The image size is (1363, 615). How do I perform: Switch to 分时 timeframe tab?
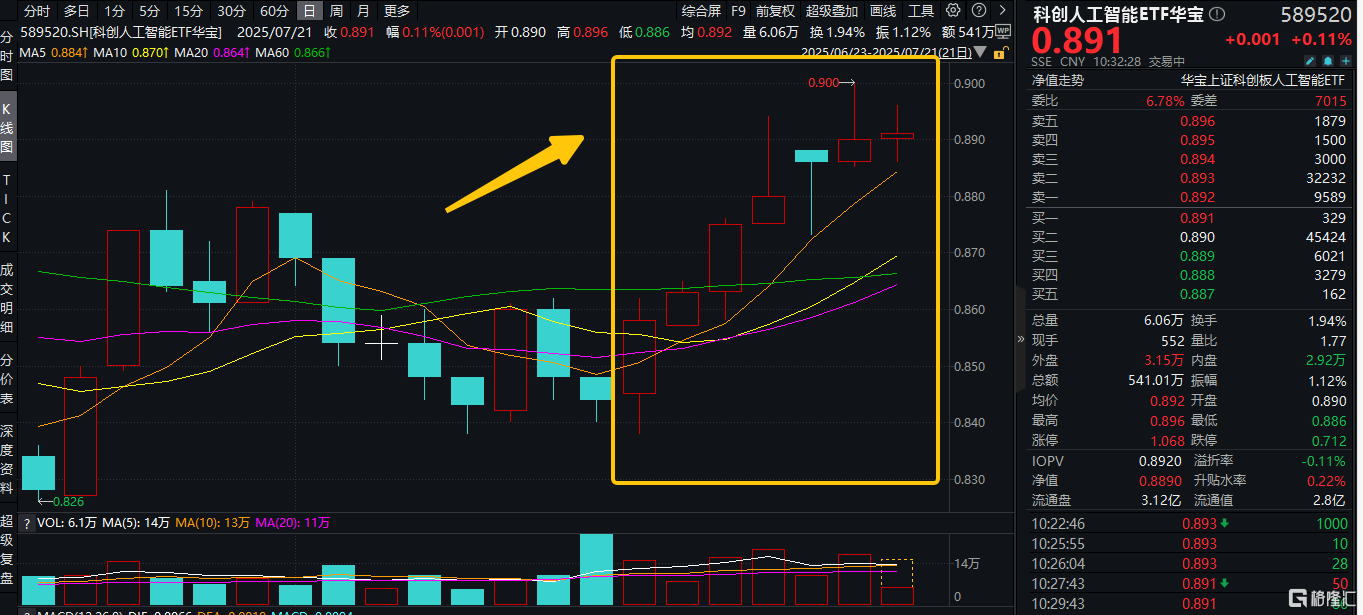pos(37,11)
